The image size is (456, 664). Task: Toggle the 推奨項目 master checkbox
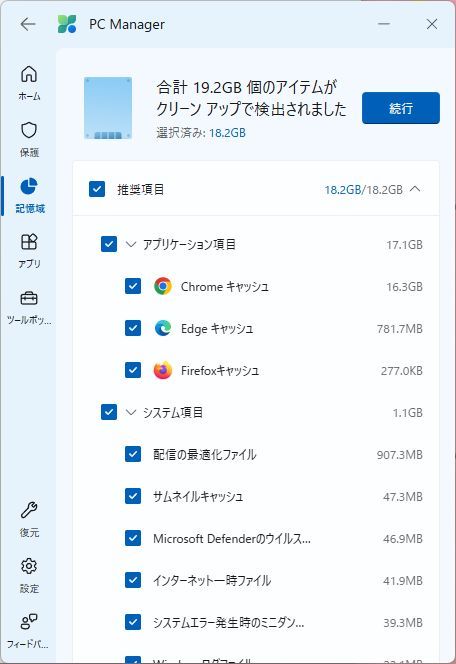point(97,189)
